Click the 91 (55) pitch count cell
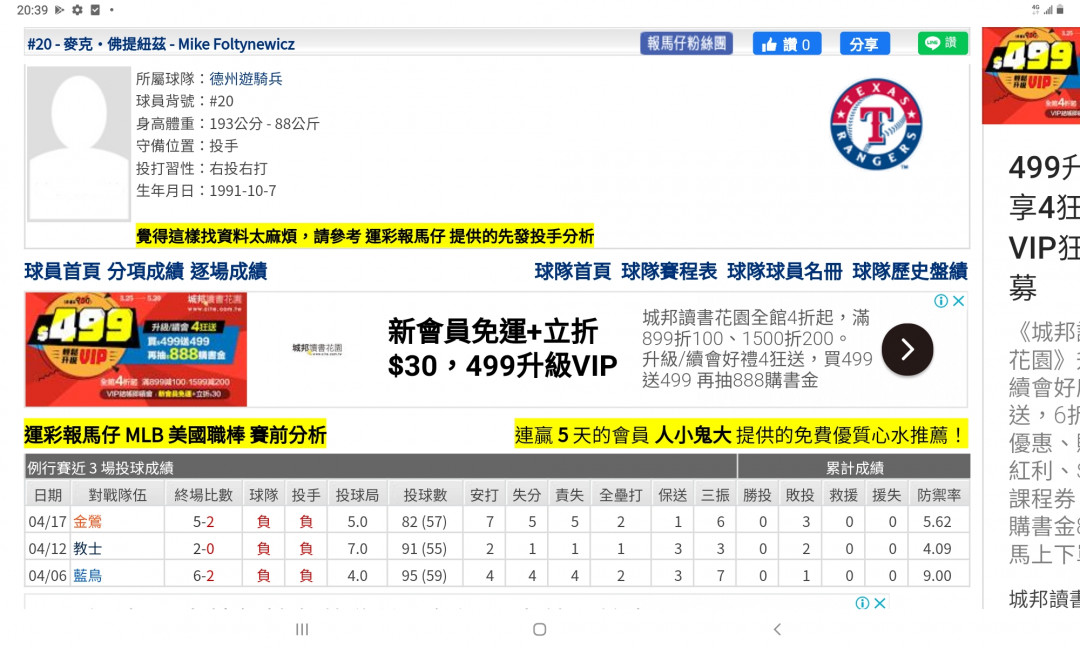Image resolution: width=1080 pixels, height=648 pixels. (424, 549)
